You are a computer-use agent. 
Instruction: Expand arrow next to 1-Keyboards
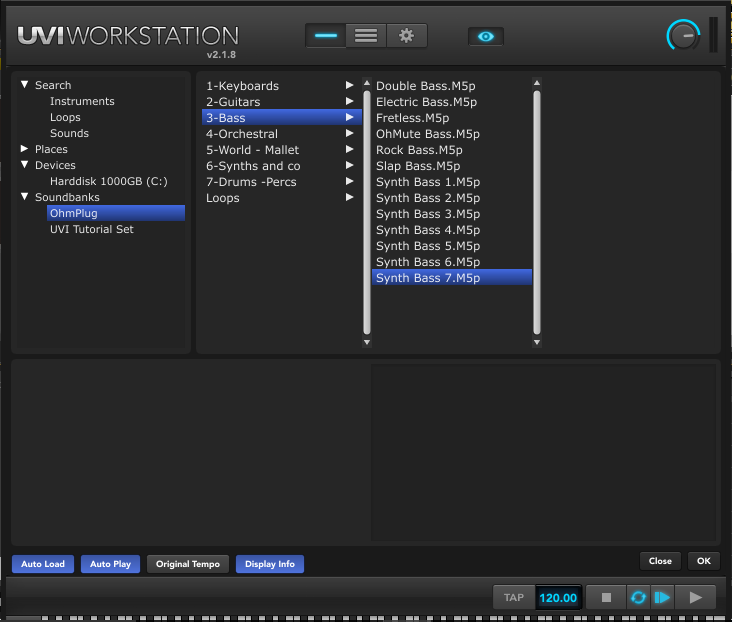(349, 85)
